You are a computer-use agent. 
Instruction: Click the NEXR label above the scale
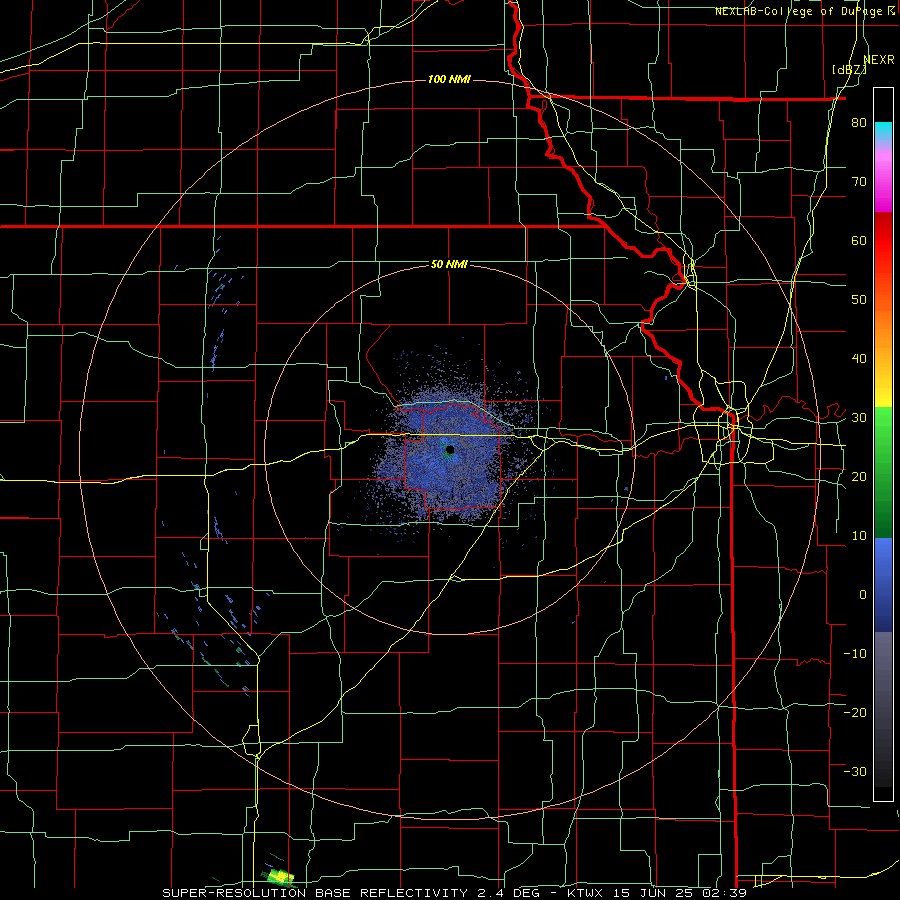tap(879, 60)
